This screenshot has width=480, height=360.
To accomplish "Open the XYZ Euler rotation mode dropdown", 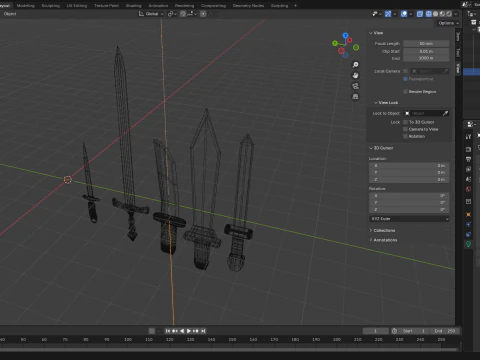I will (x=409, y=219).
